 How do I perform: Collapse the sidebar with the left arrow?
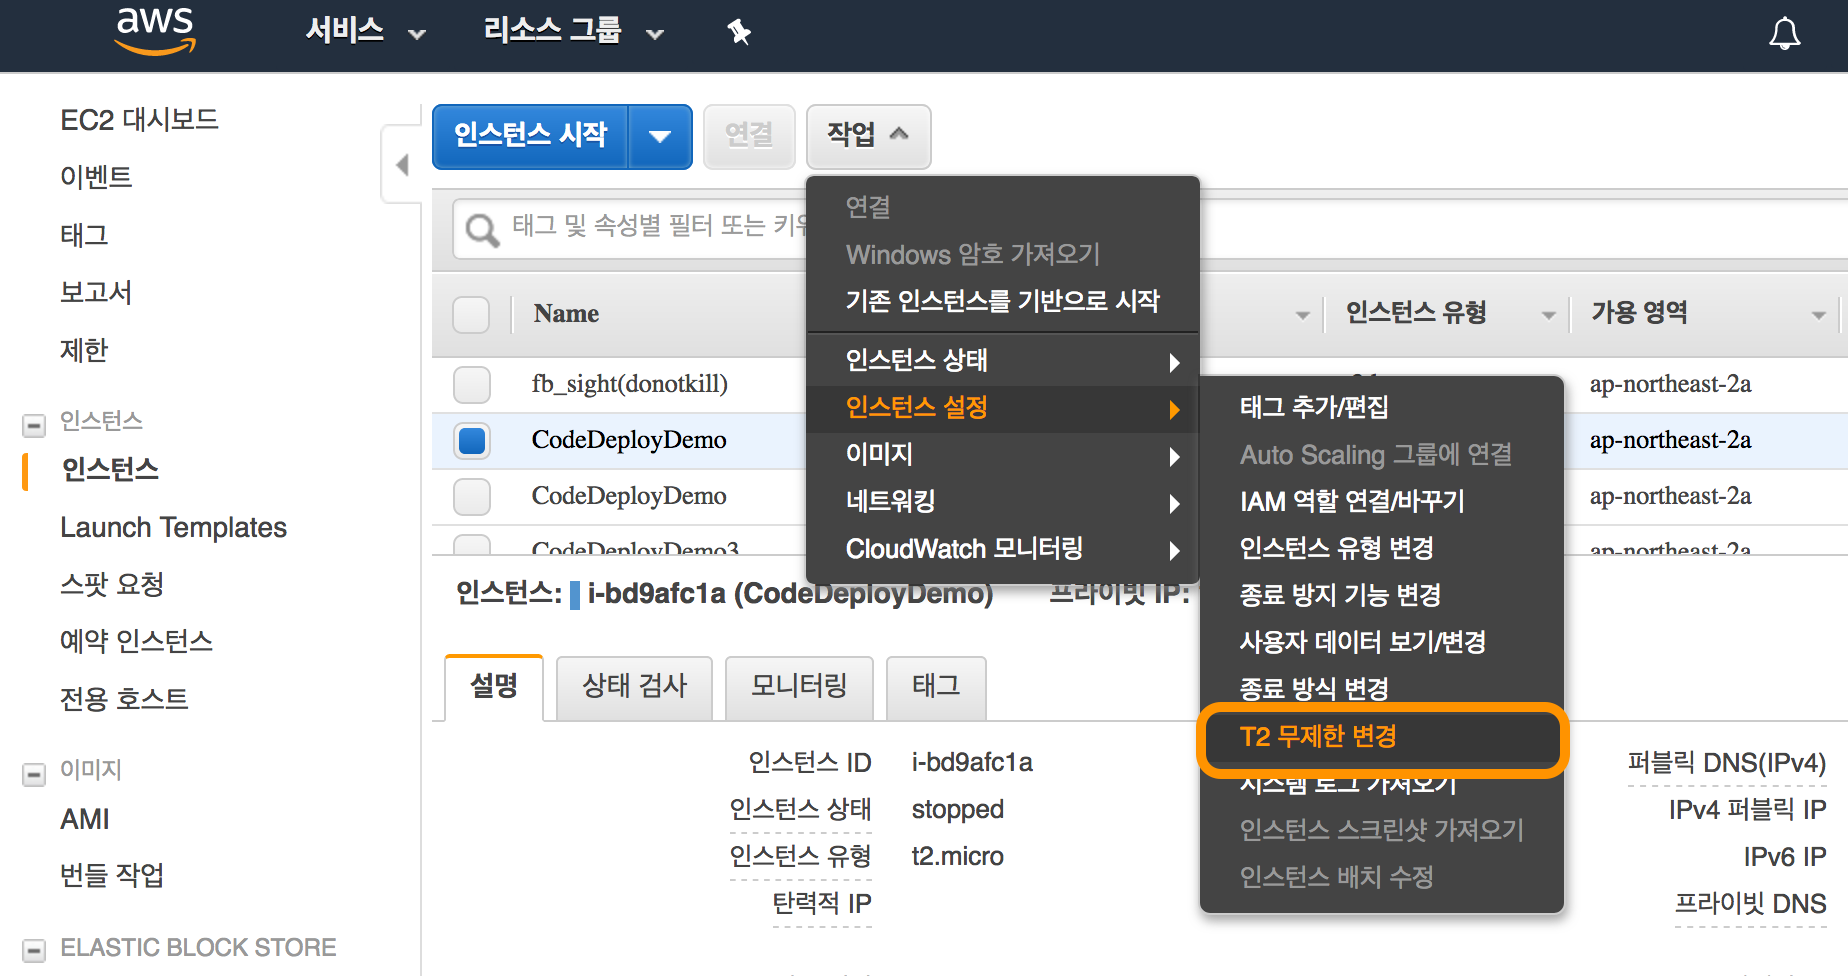[402, 164]
